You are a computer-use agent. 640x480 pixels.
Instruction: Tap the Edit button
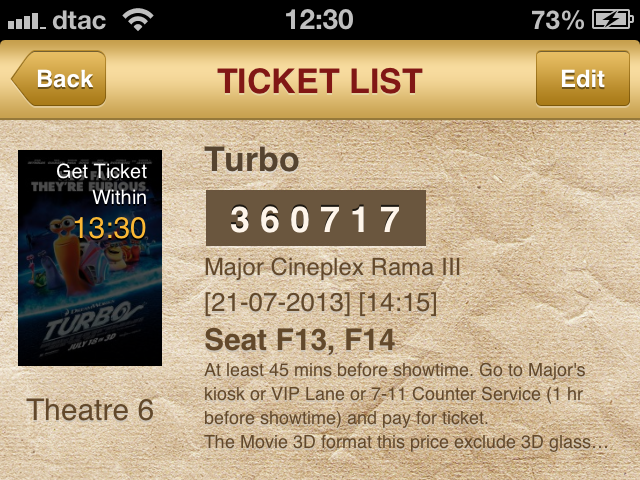pos(582,78)
